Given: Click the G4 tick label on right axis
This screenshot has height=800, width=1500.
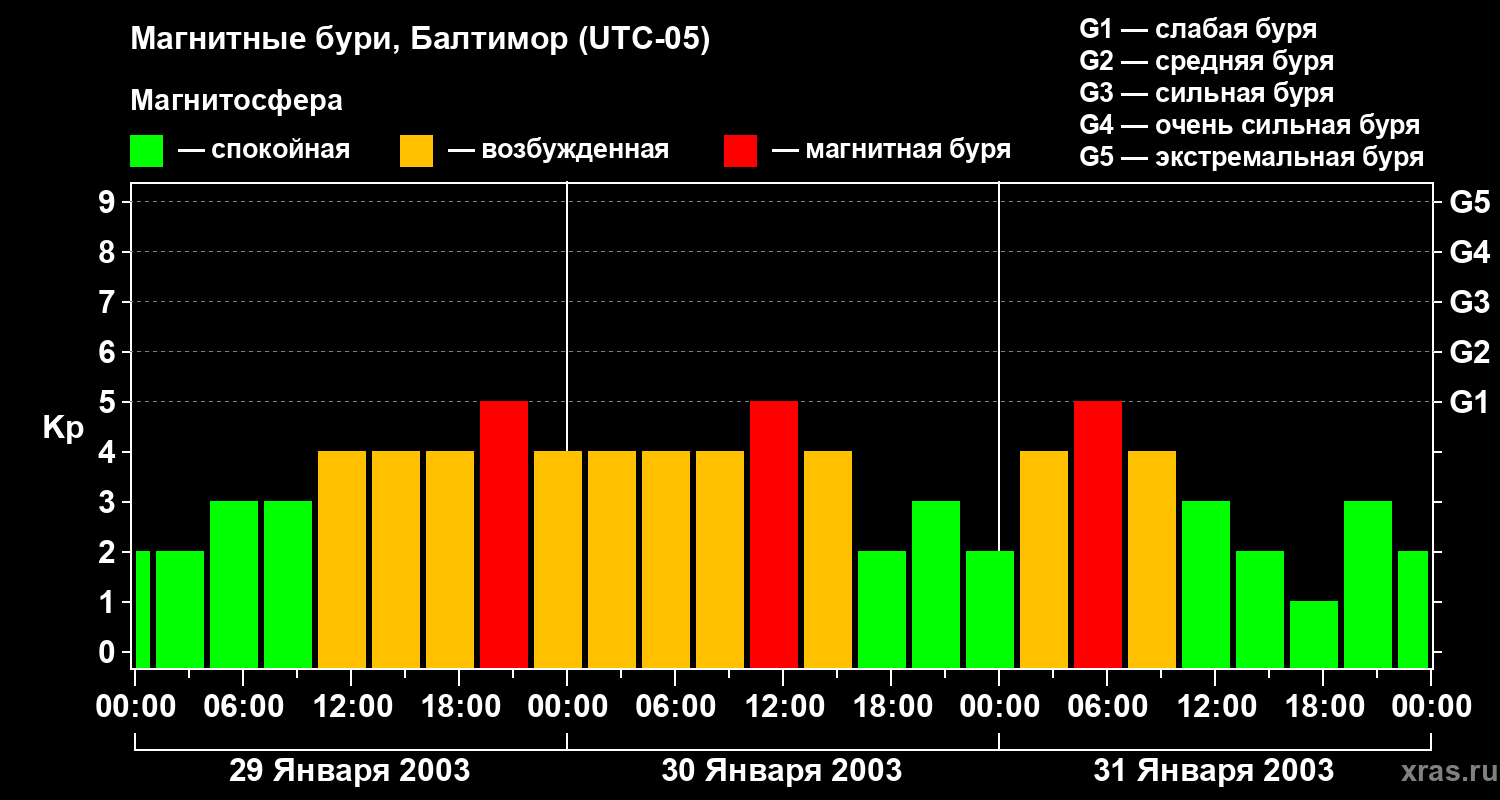Looking at the screenshot, I should [x=1469, y=252].
